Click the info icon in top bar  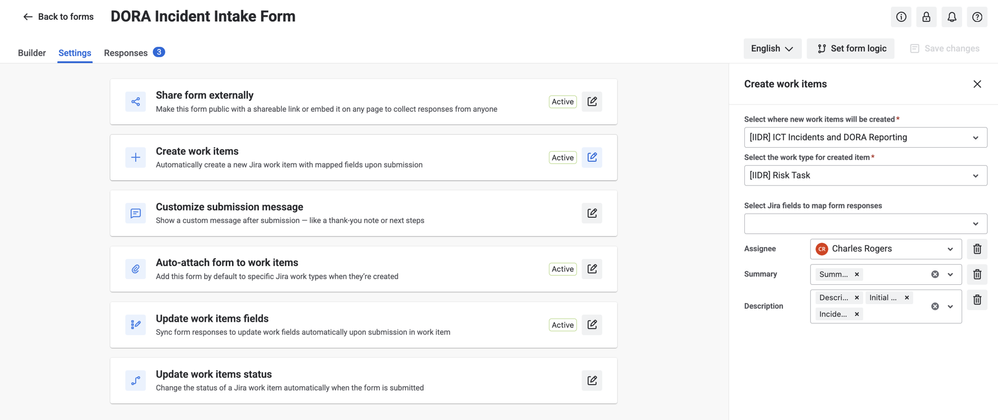pyautogui.click(x=901, y=17)
